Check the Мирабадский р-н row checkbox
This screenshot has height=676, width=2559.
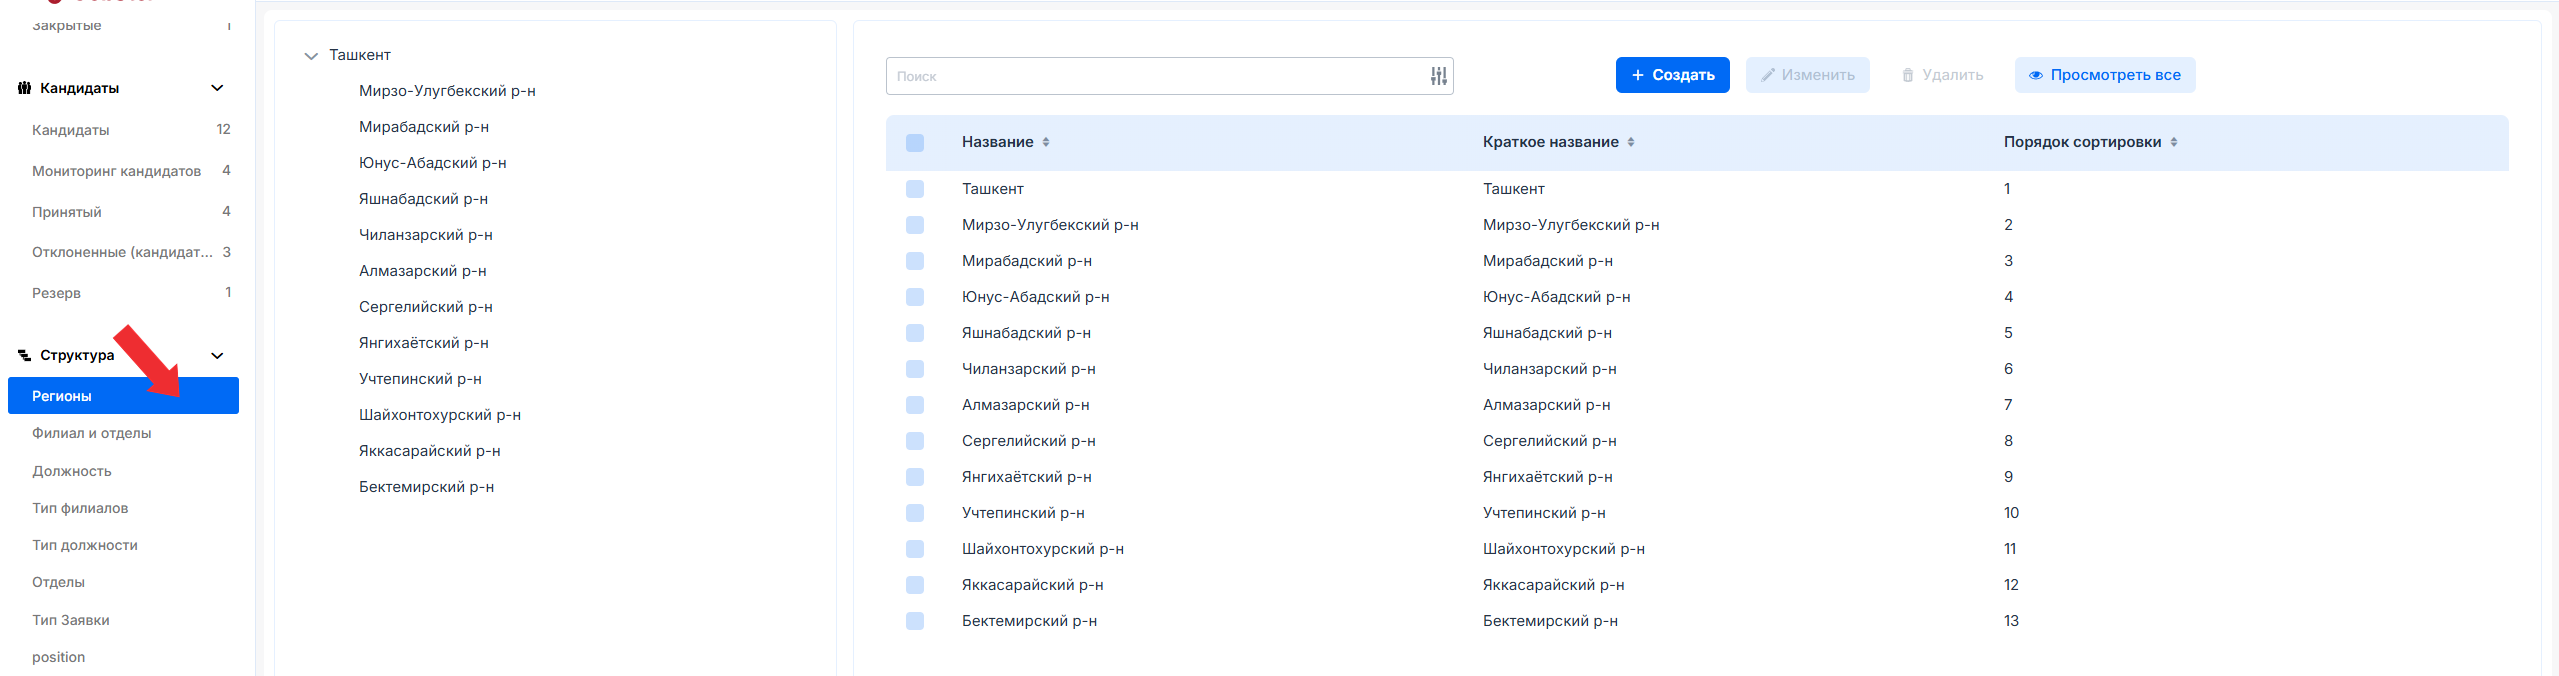[x=915, y=261]
